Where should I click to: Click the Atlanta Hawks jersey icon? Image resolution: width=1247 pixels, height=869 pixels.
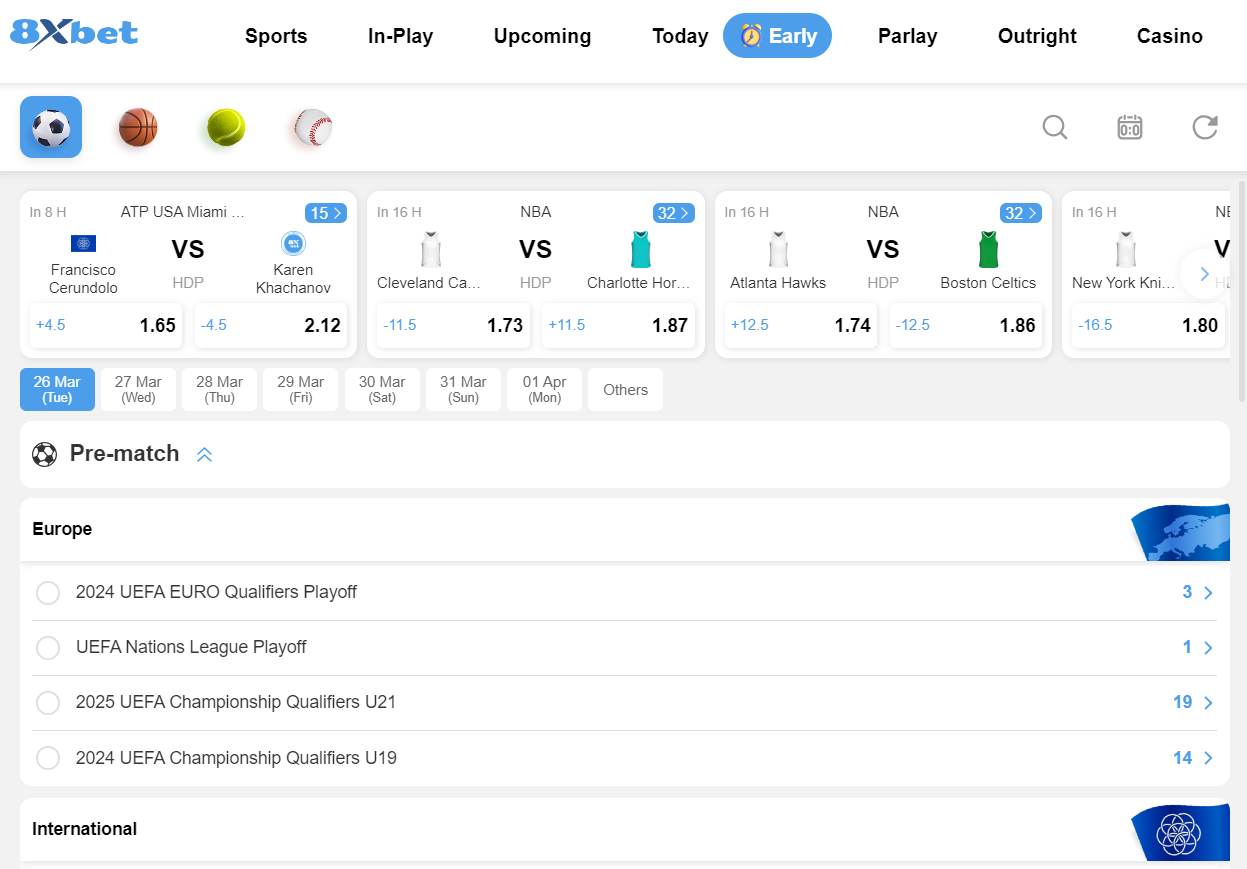click(x=778, y=249)
